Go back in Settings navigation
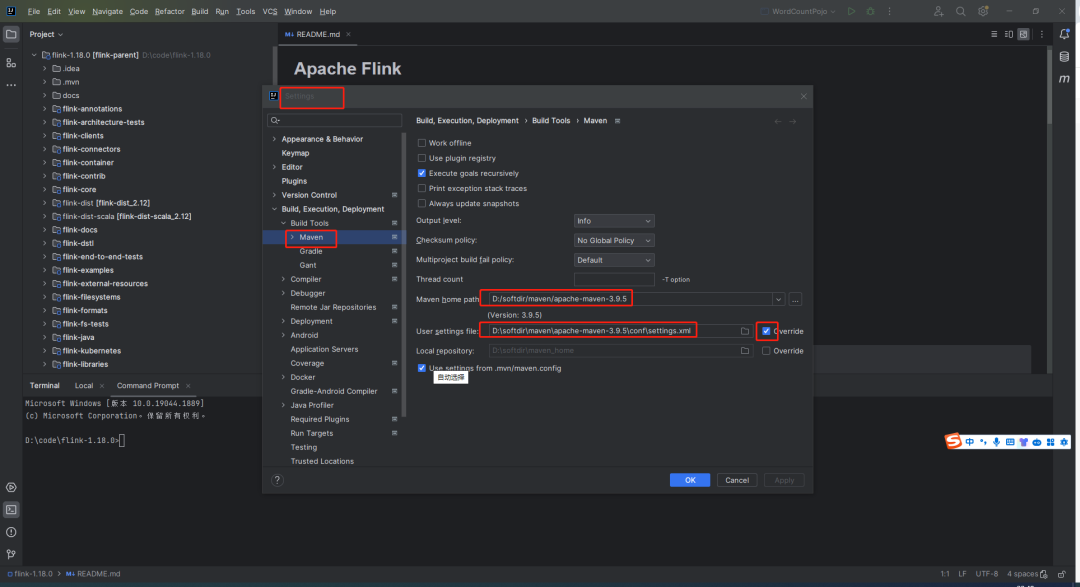 click(x=778, y=121)
